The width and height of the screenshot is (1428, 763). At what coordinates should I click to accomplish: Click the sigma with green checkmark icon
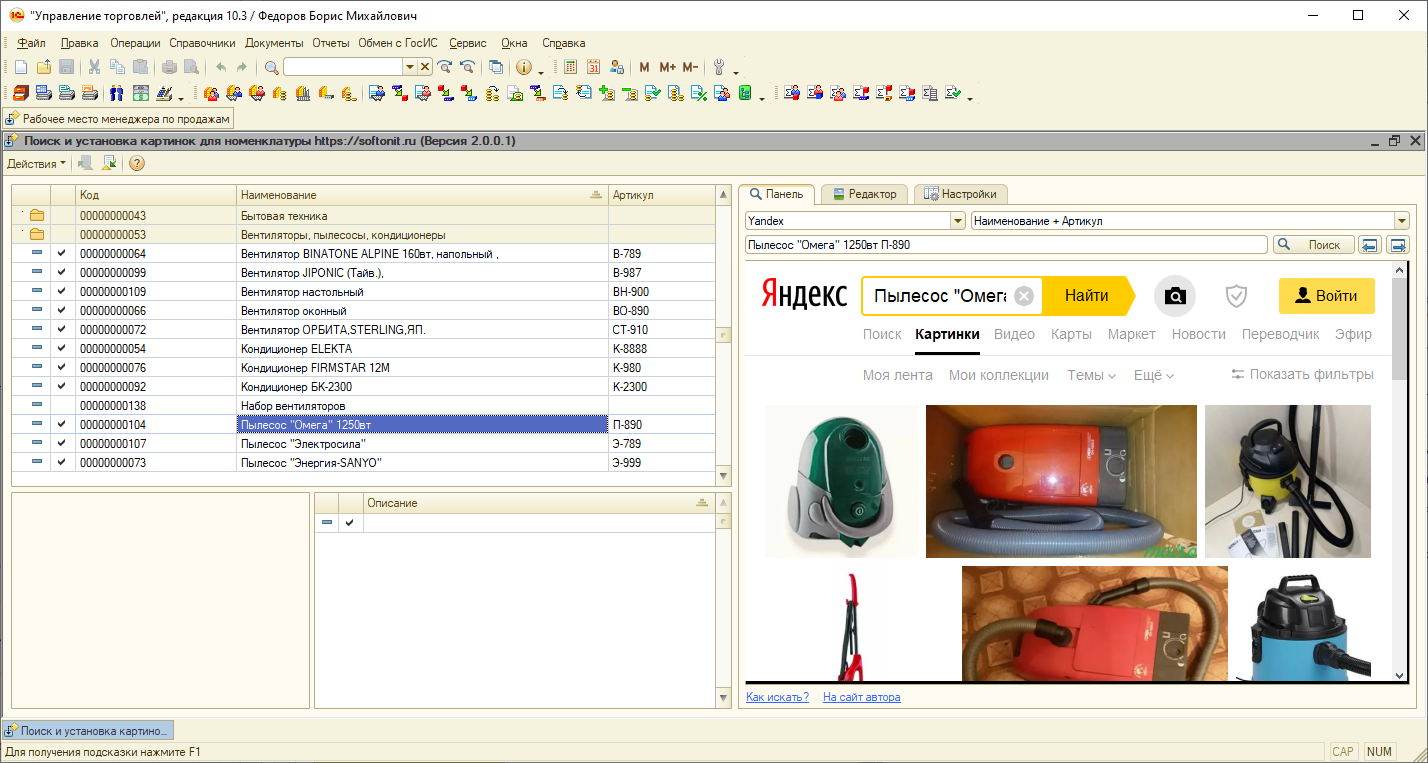[x=954, y=93]
